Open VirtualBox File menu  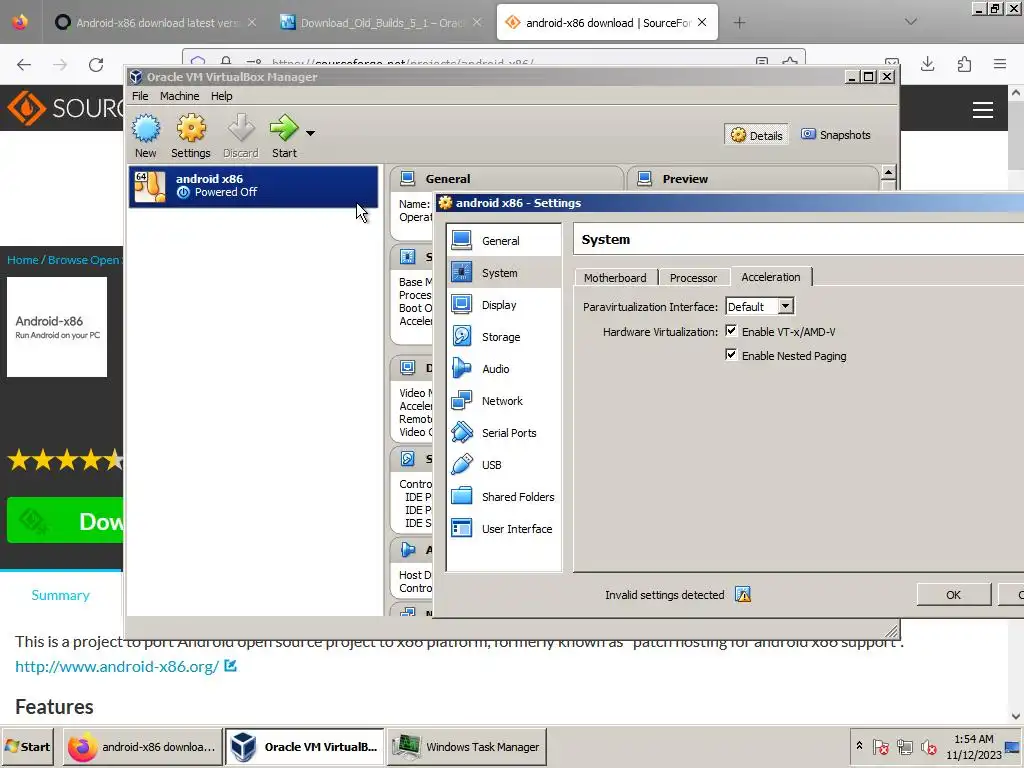click(x=140, y=96)
